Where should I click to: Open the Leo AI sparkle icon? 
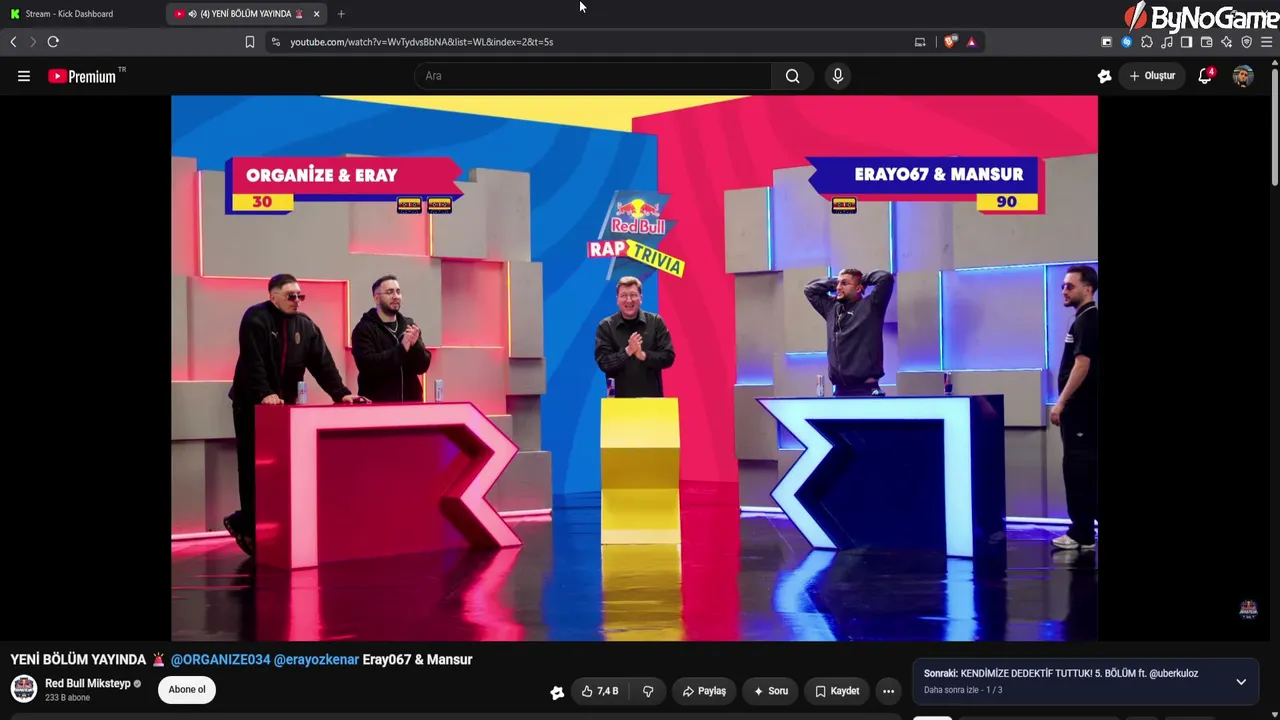coord(1226,42)
